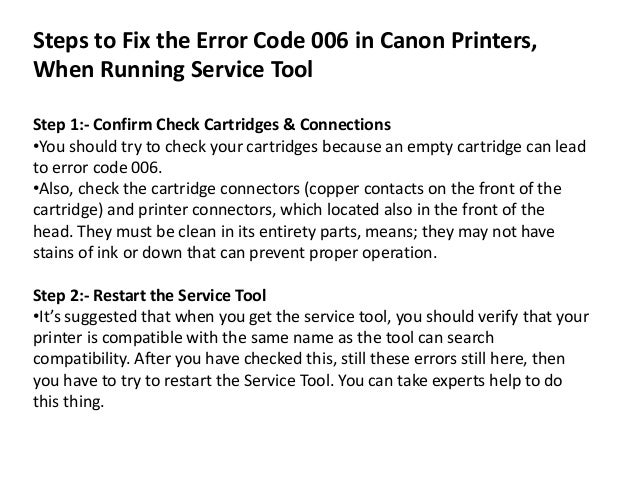The height and width of the screenshot is (479, 638).
Task: Click the words 'cartridge) and printer connectors'
Action: click(154, 210)
